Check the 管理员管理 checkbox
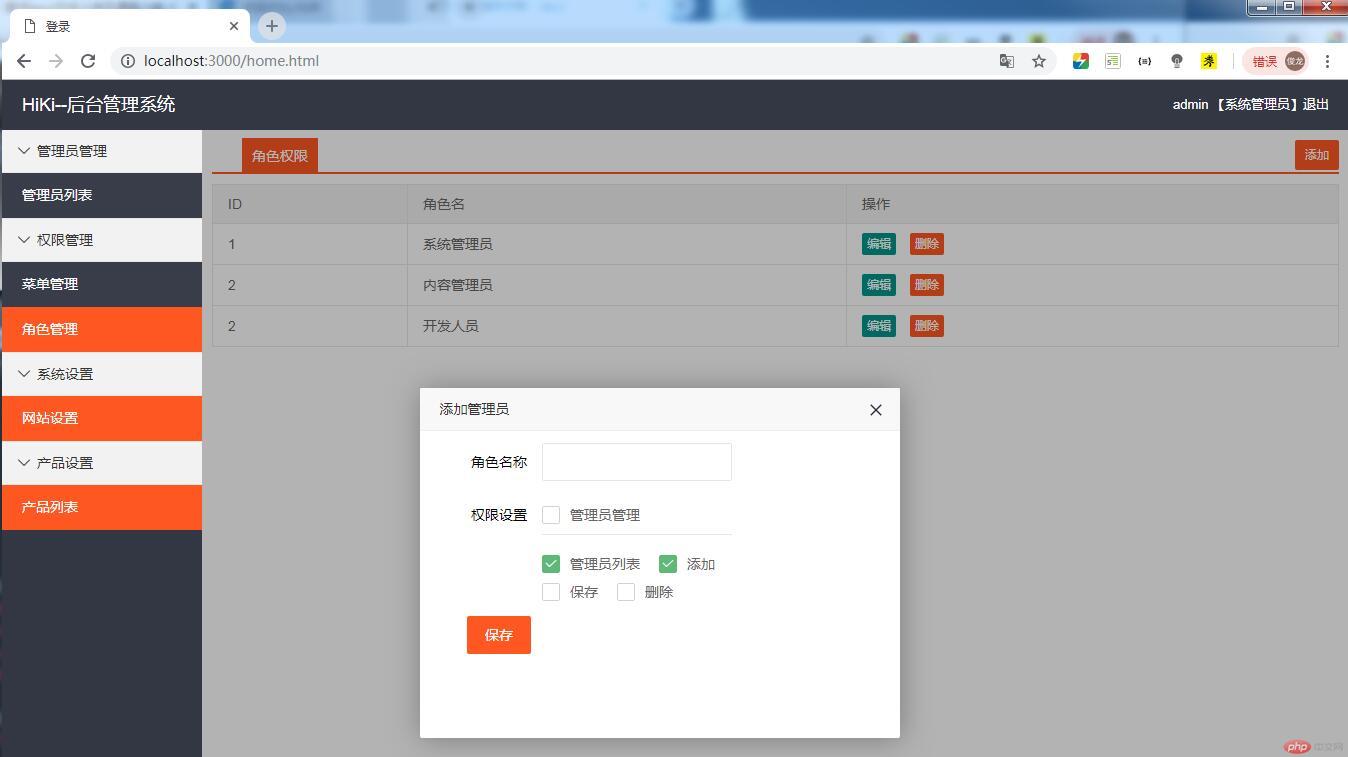 coord(551,515)
